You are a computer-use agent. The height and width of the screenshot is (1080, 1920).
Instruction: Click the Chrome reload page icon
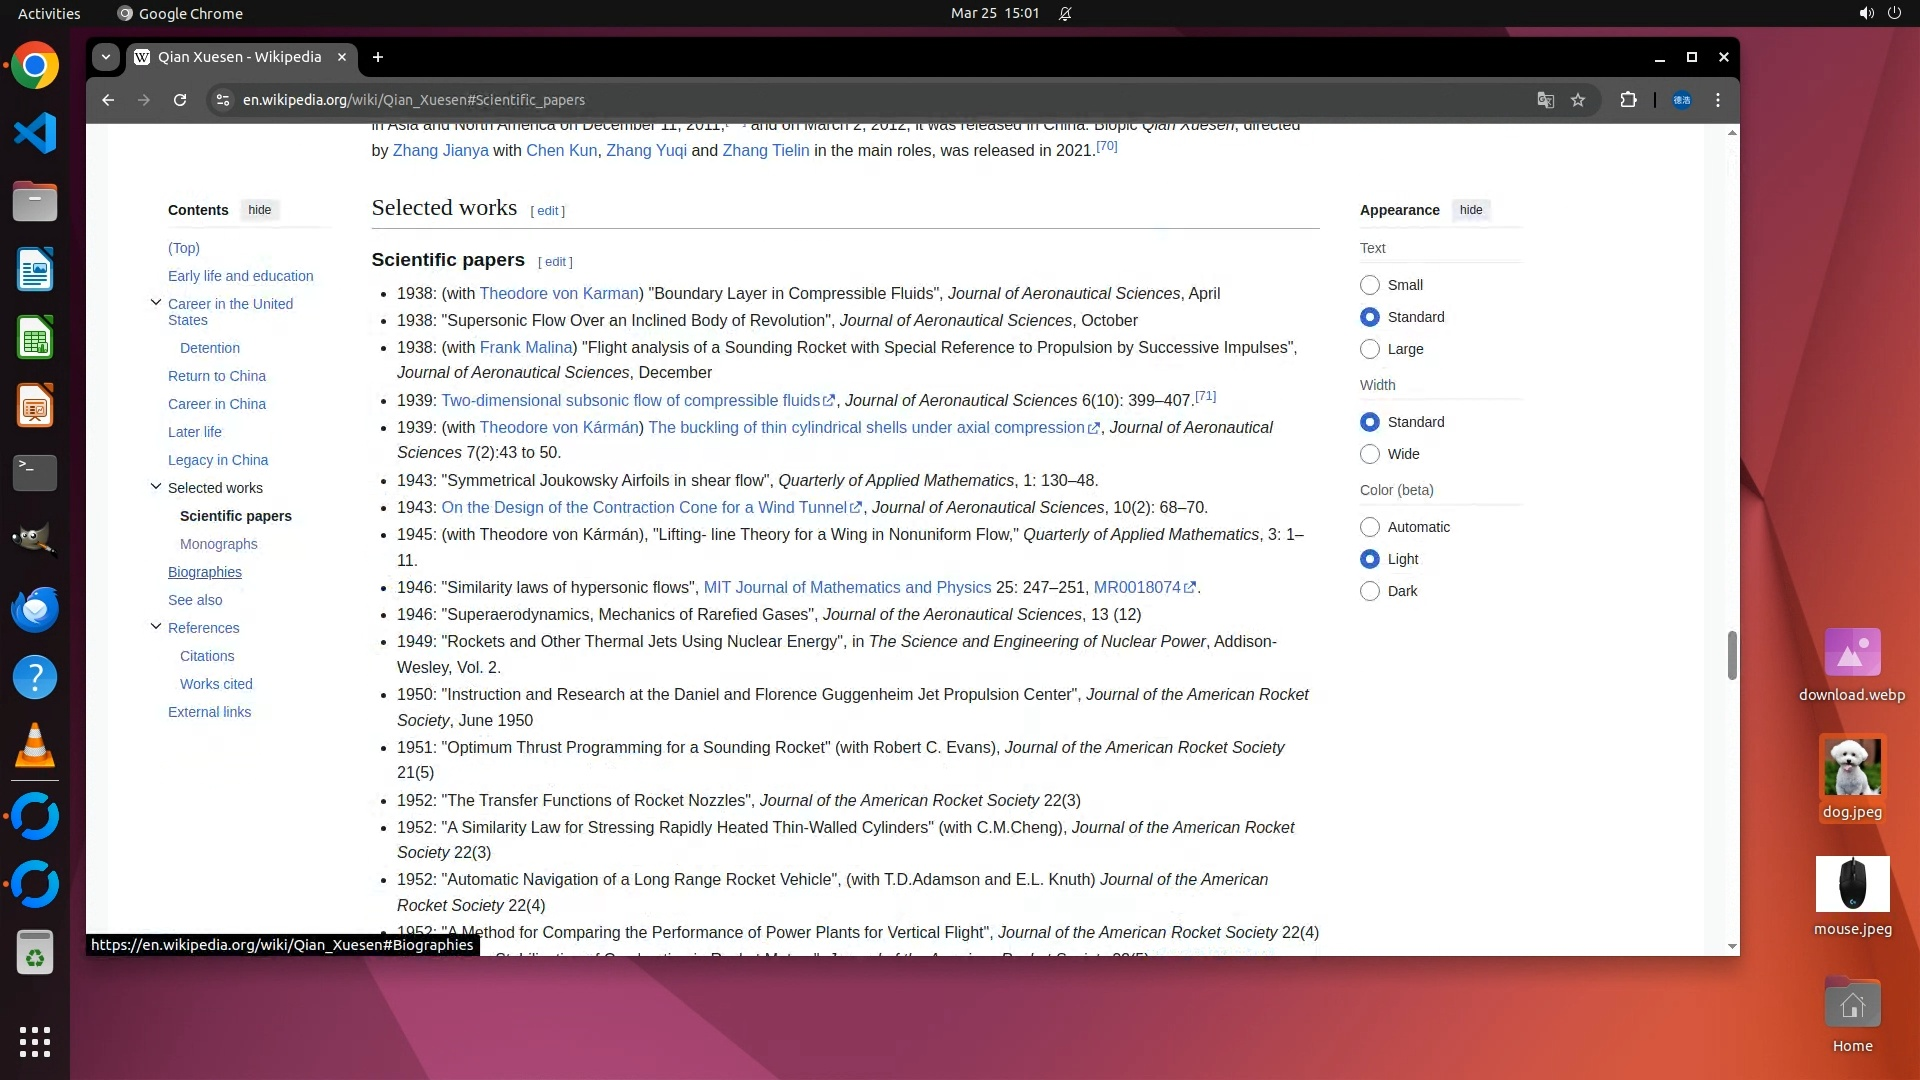point(180,100)
